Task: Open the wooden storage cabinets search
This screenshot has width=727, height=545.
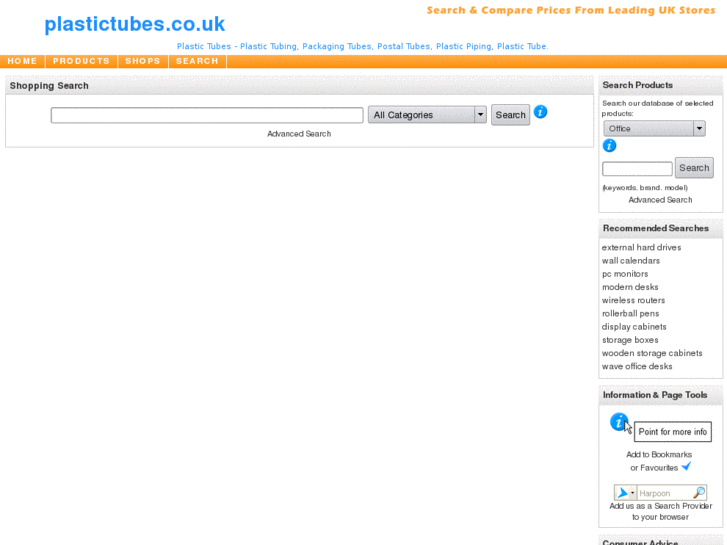Action: pos(652,353)
